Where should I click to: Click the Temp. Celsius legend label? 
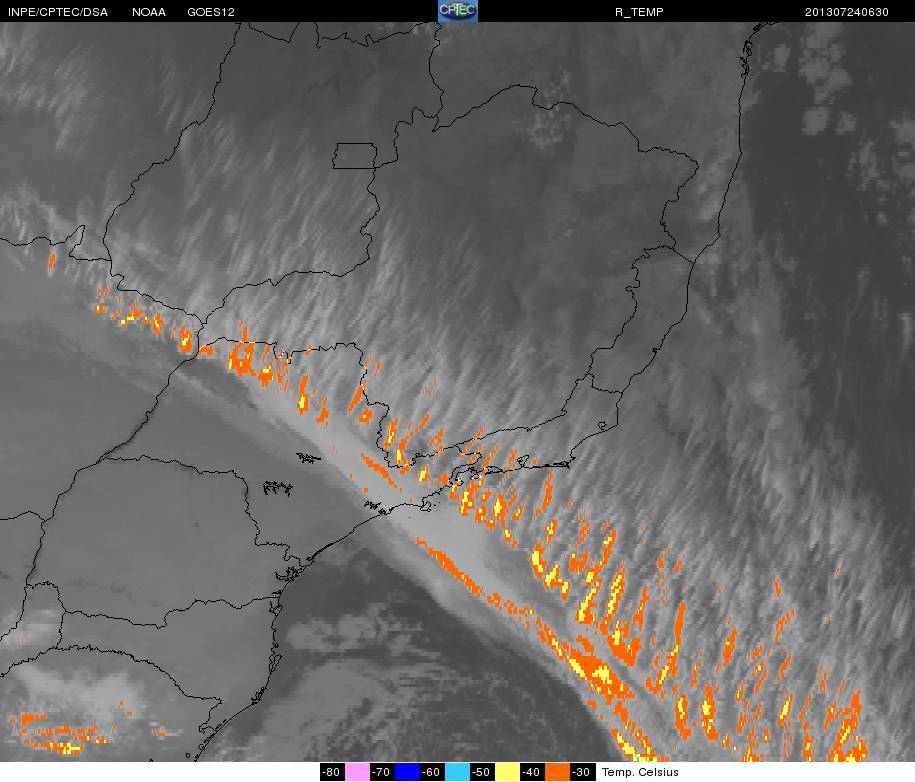(640, 772)
